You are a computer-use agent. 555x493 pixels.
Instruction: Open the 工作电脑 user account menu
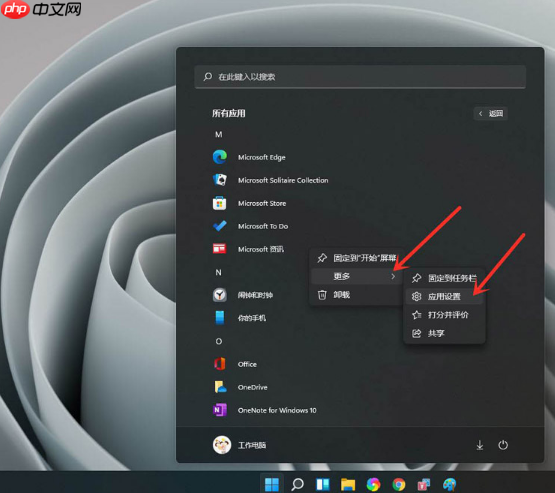[x=239, y=445]
